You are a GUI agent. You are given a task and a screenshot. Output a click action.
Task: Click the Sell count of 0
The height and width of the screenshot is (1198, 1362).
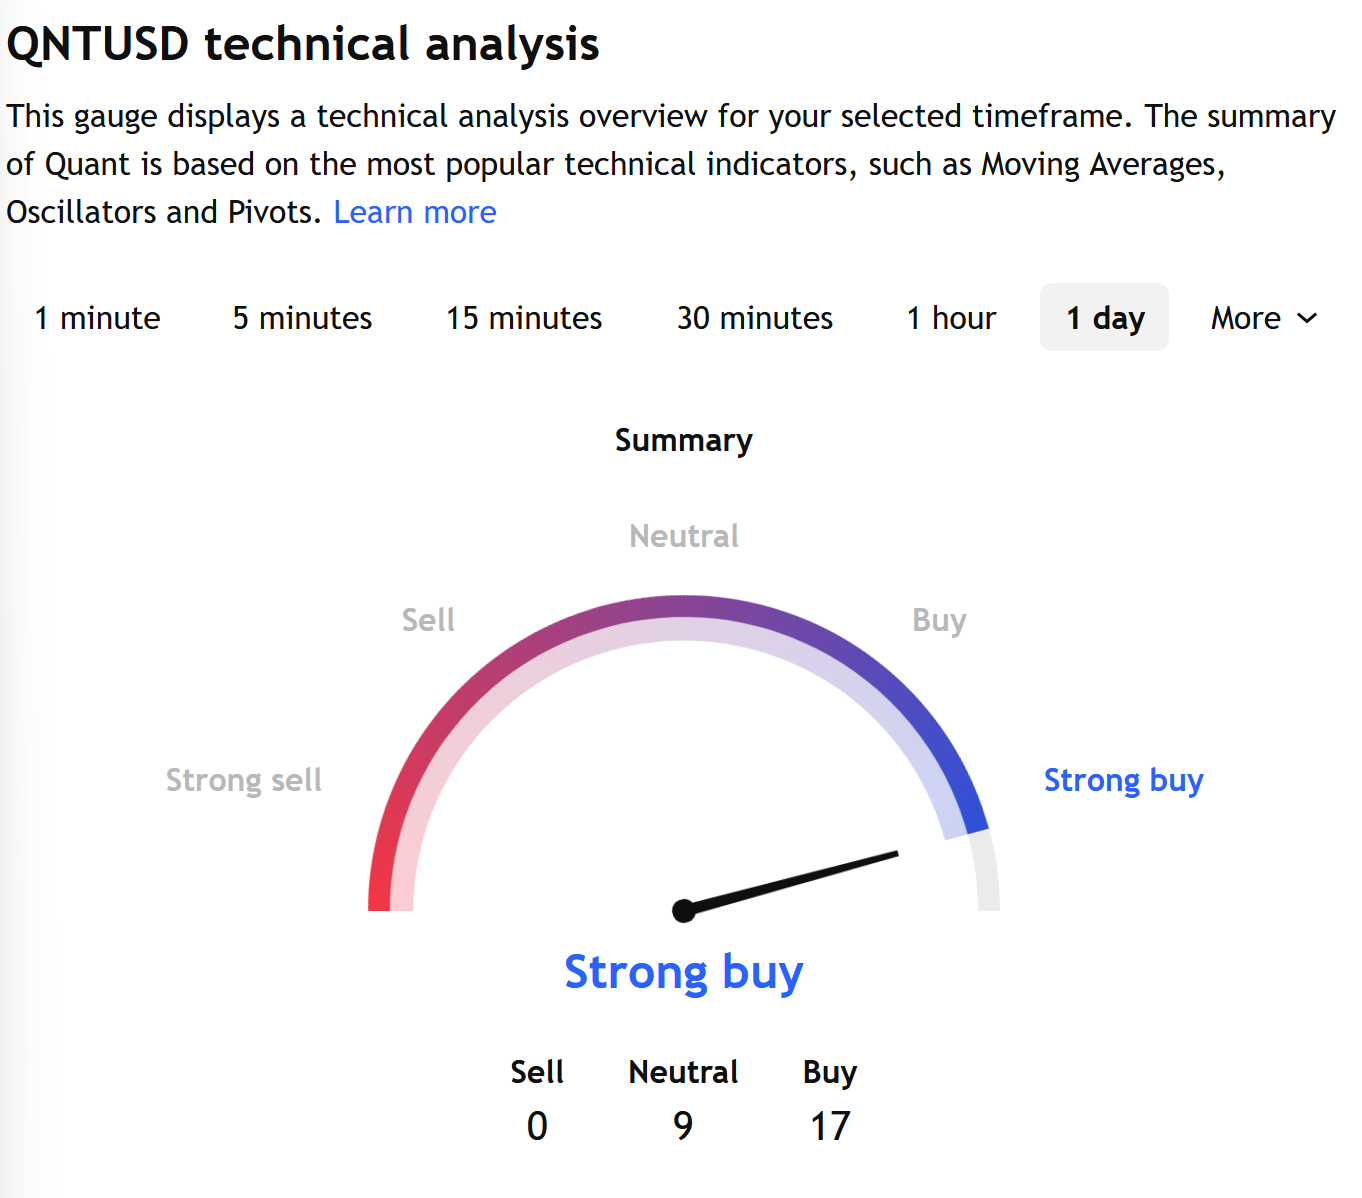(537, 1126)
